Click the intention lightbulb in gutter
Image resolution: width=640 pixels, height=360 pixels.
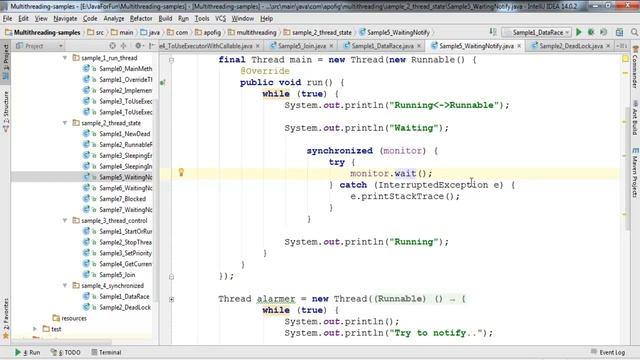point(181,173)
